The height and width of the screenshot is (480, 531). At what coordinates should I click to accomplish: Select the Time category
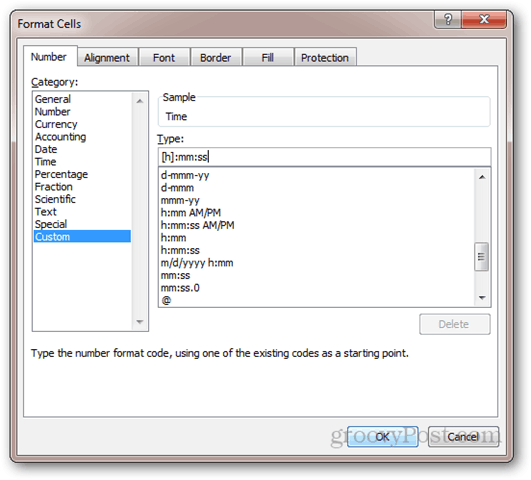(46, 162)
